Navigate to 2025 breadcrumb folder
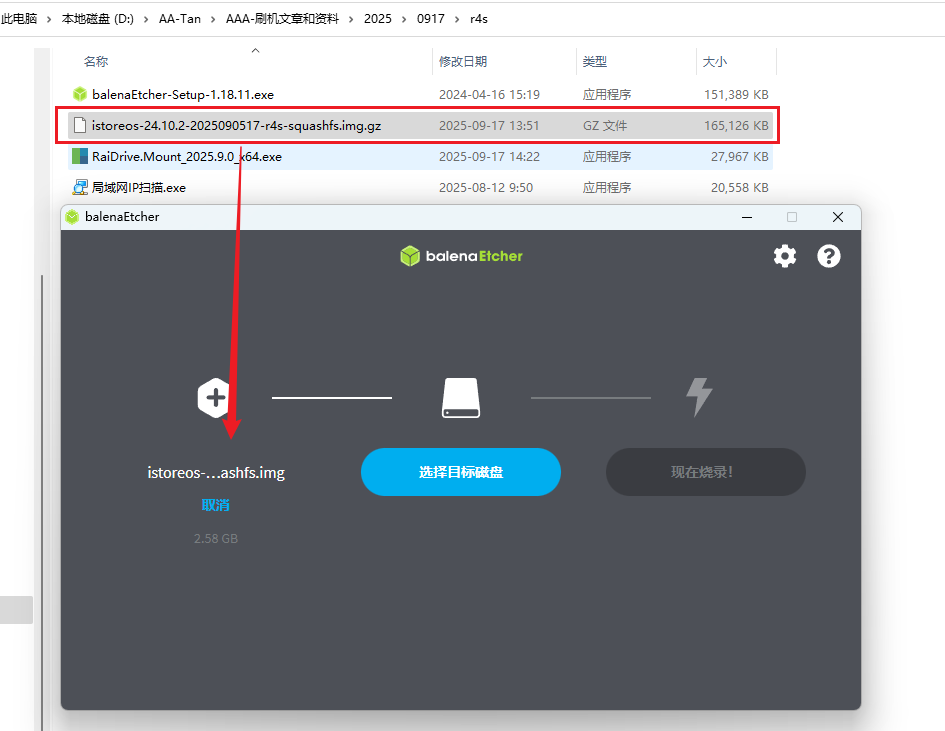The height and width of the screenshot is (731, 945). (x=378, y=19)
